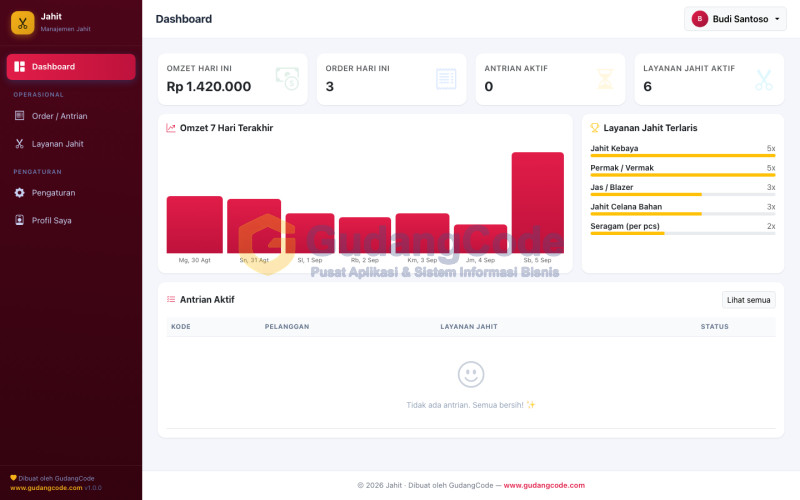Open the Budi Santoso user dropdown
Viewport: 800px width, 500px height.
[x=735, y=19]
